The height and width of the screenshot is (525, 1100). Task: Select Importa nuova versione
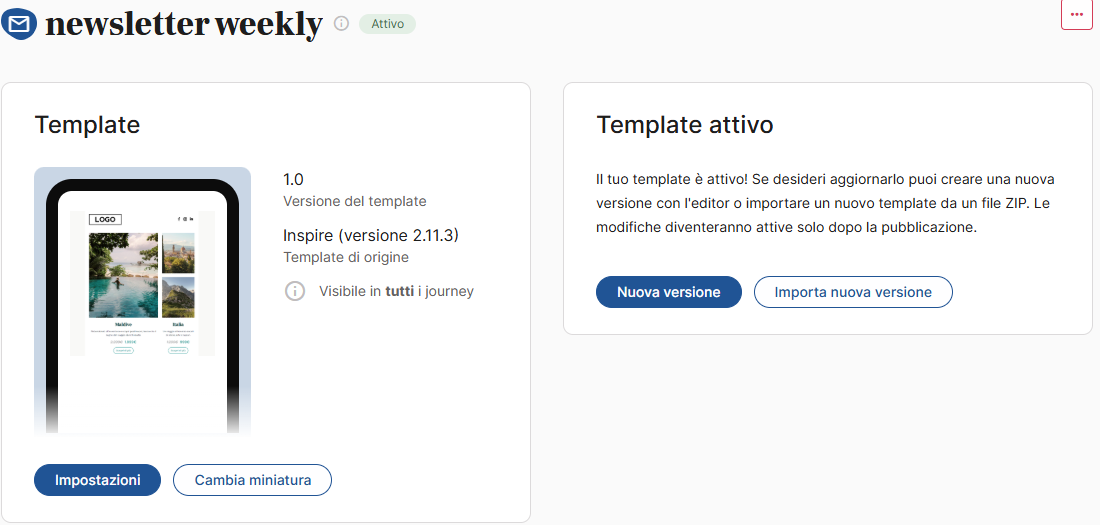[853, 292]
